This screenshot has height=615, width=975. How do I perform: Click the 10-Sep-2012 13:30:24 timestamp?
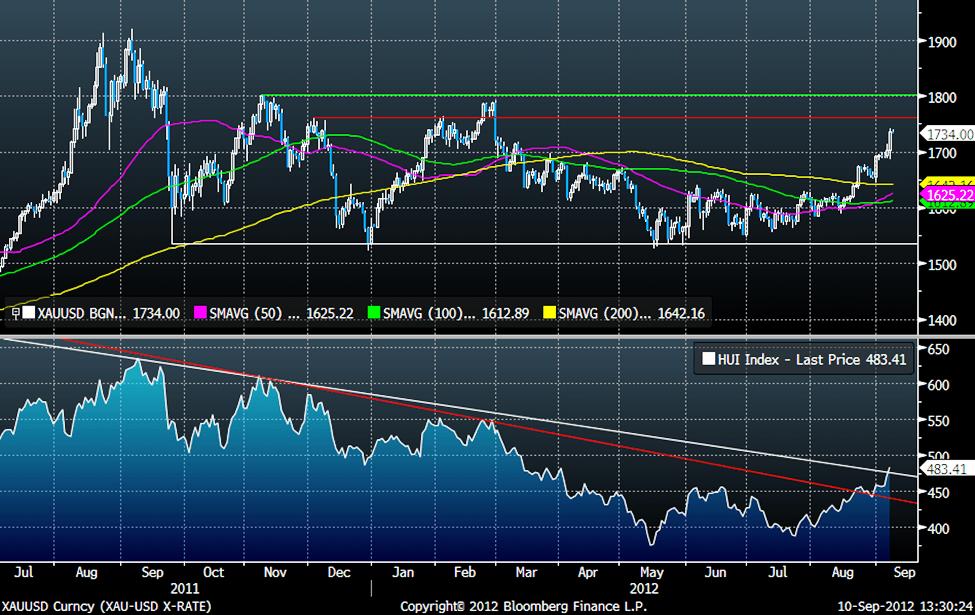[905, 606]
